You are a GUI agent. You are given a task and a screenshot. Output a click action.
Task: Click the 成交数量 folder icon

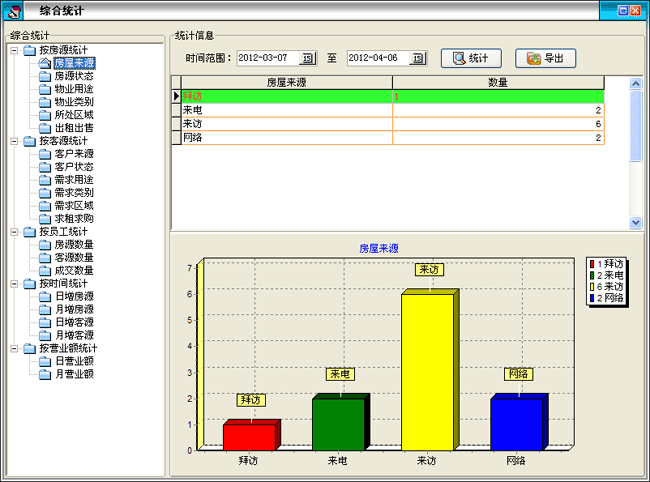(x=45, y=270)
